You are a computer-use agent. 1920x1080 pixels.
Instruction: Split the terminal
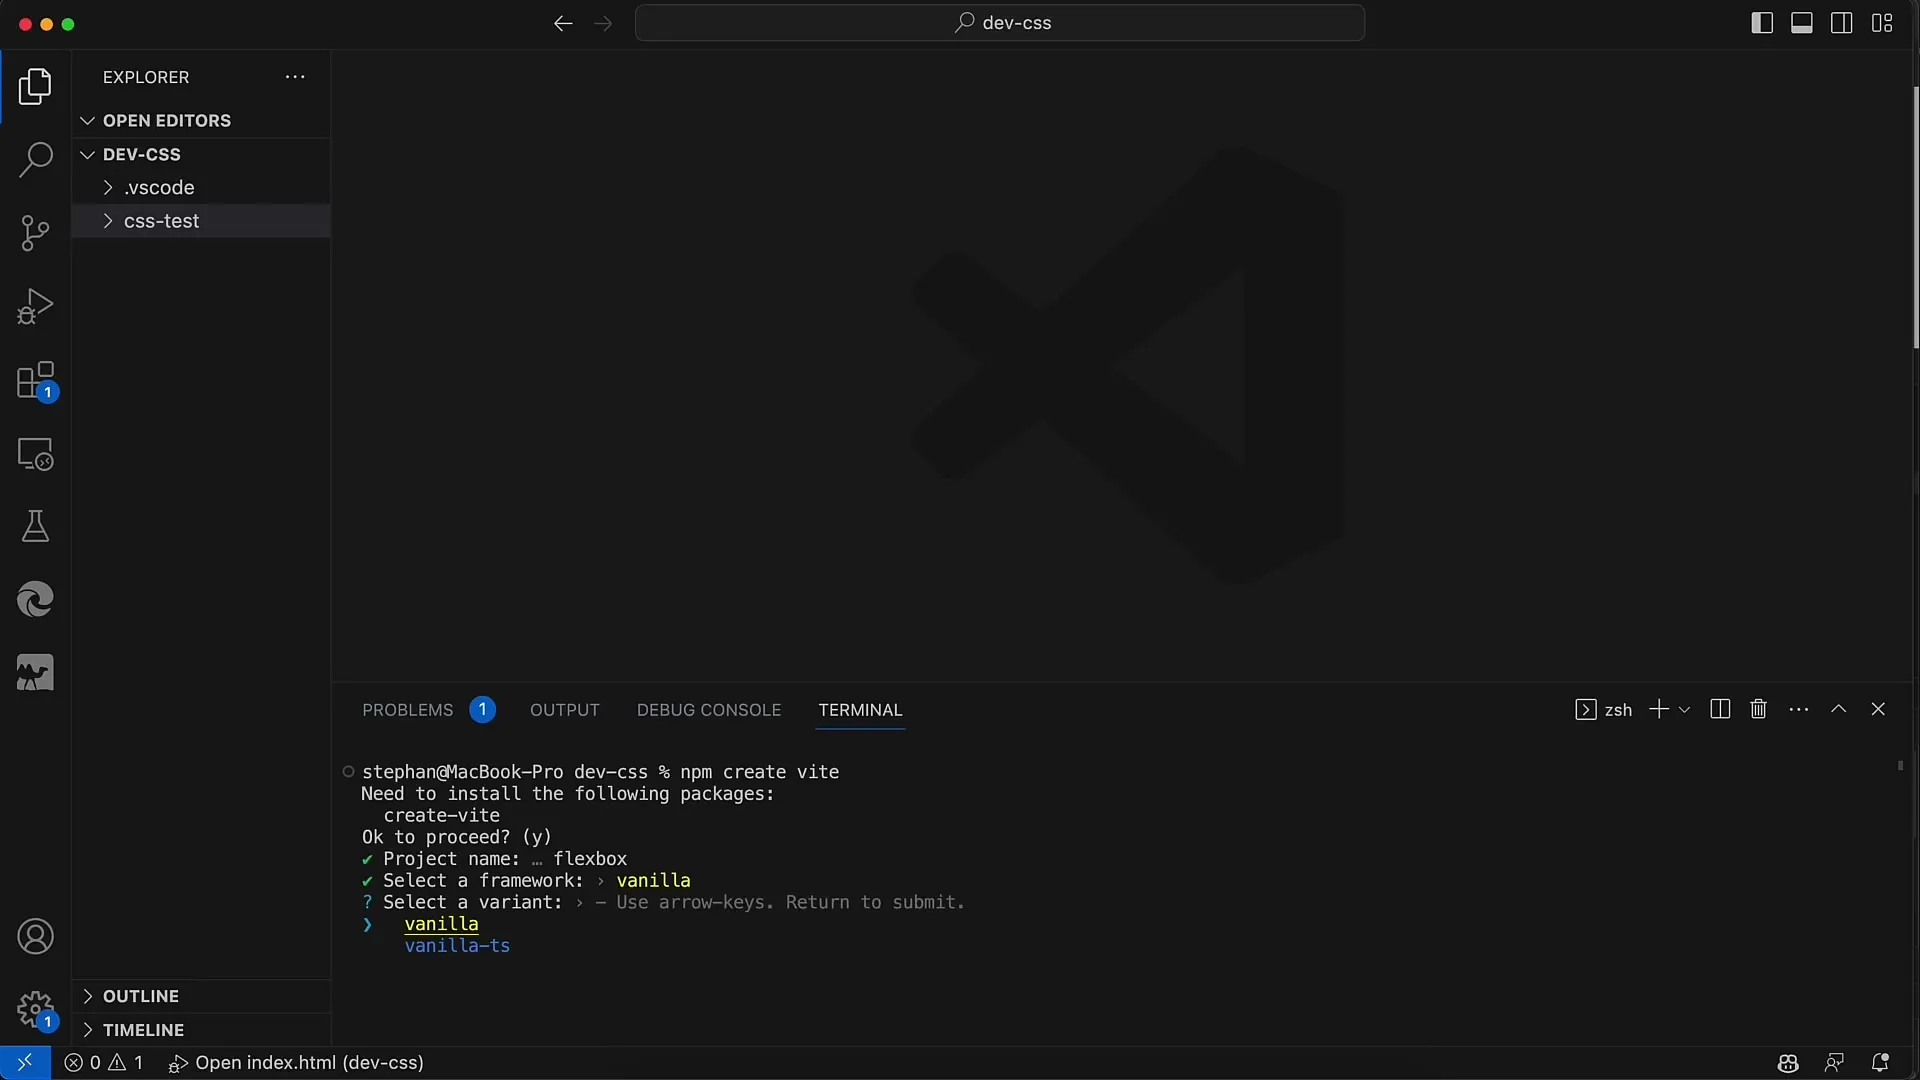point(1720,709)
